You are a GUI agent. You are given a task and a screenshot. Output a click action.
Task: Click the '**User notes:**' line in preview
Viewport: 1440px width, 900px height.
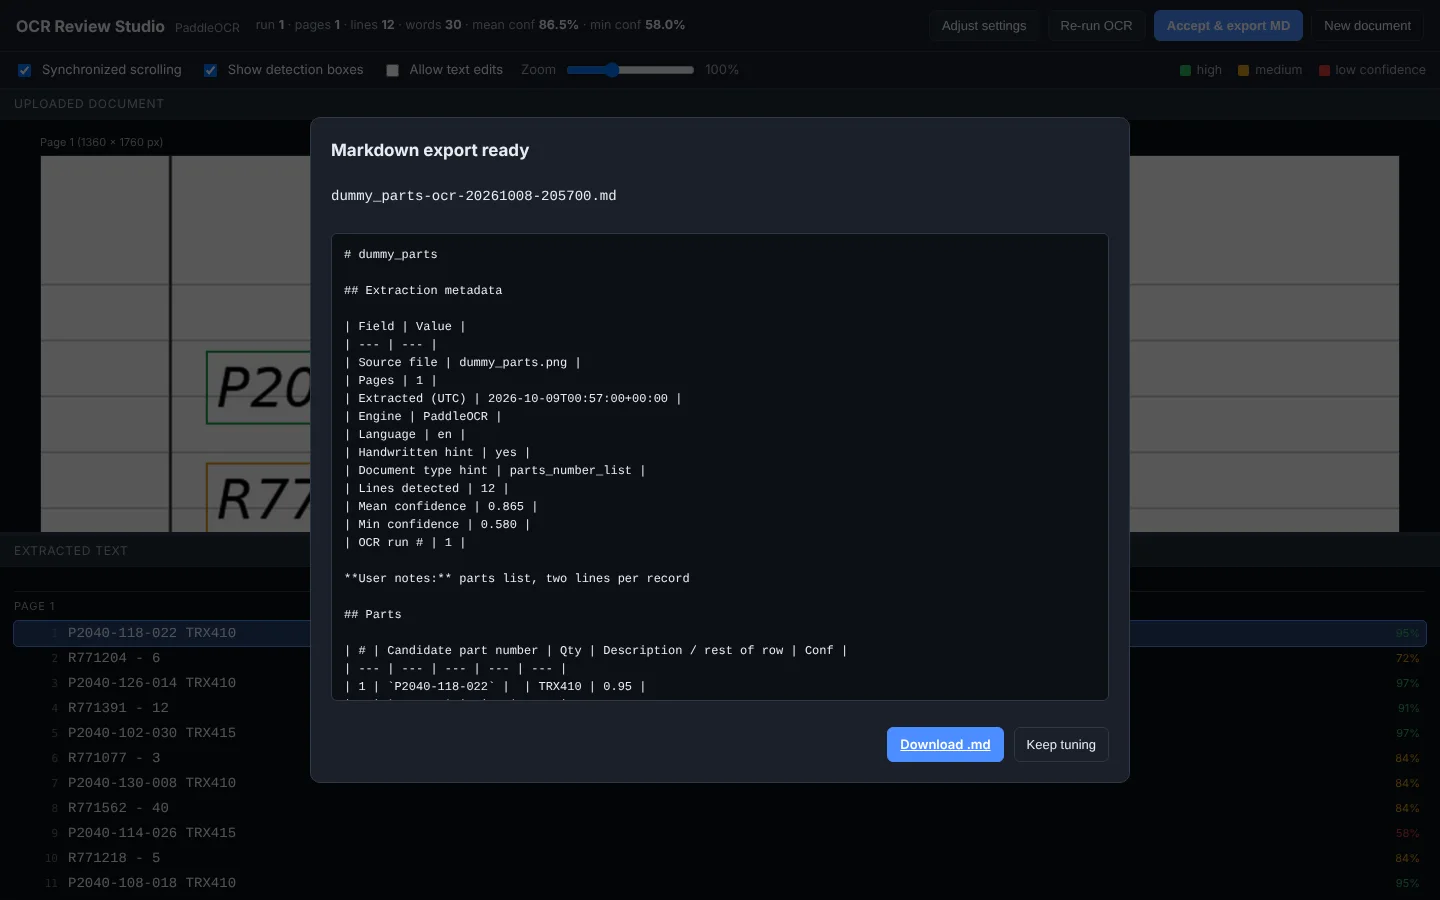(517, 578)
